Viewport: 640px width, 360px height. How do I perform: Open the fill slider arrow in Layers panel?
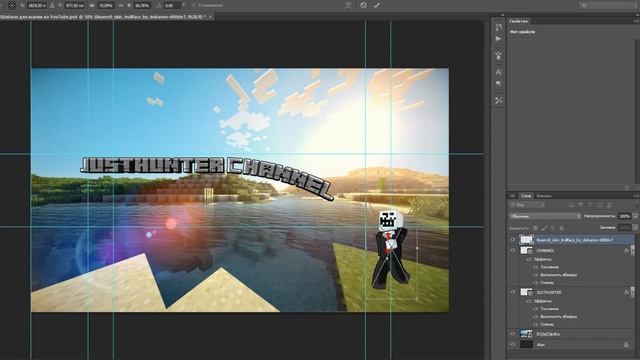coord(635,228)
